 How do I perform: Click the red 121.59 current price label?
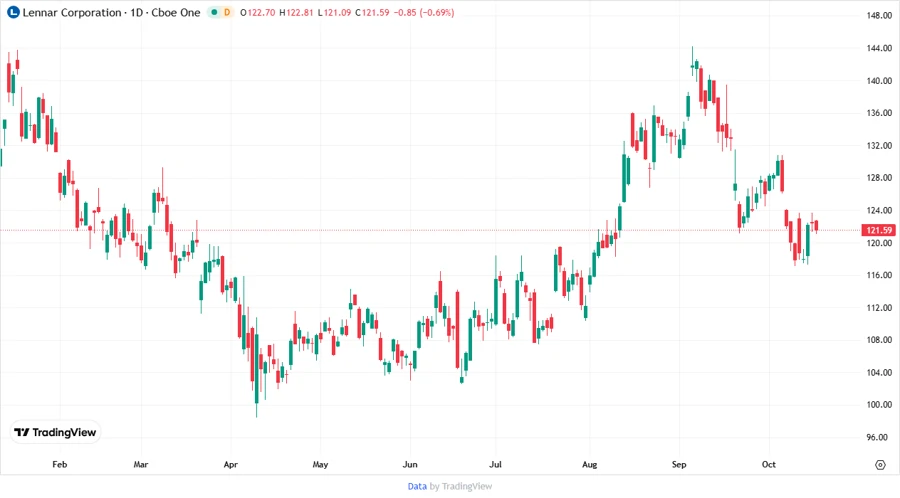[x=879, y=230]
